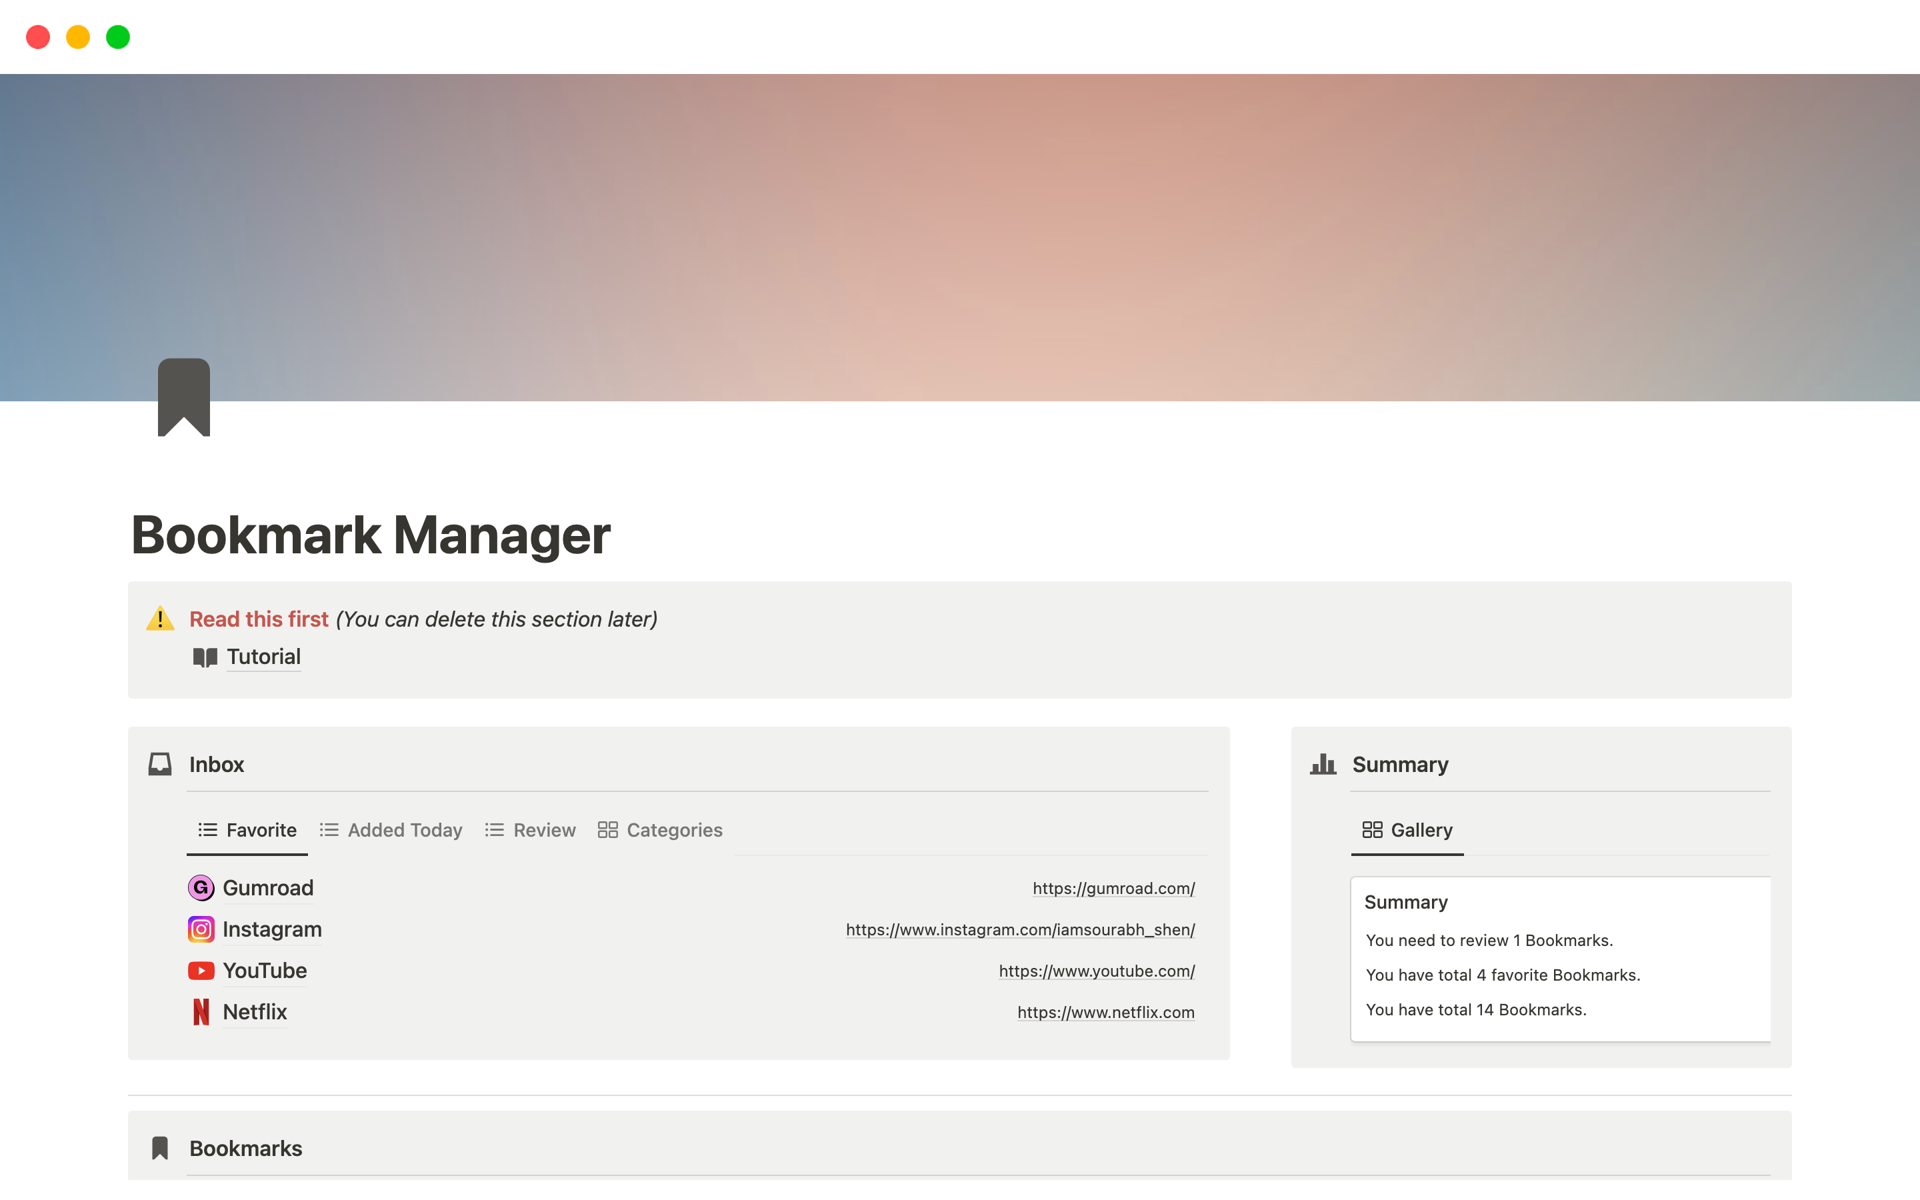Click the Bookmarks section bookmark icon
The width and height of the screenshot is (1920, 1200).
[x=160, y=1148]
